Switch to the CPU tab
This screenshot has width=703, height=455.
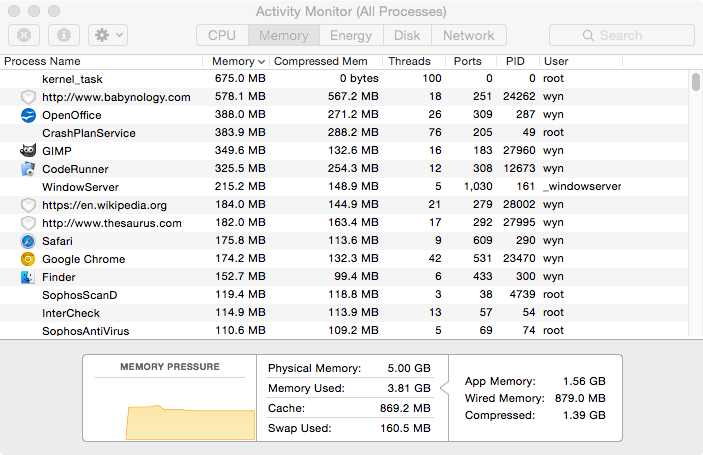click(222, 35)
